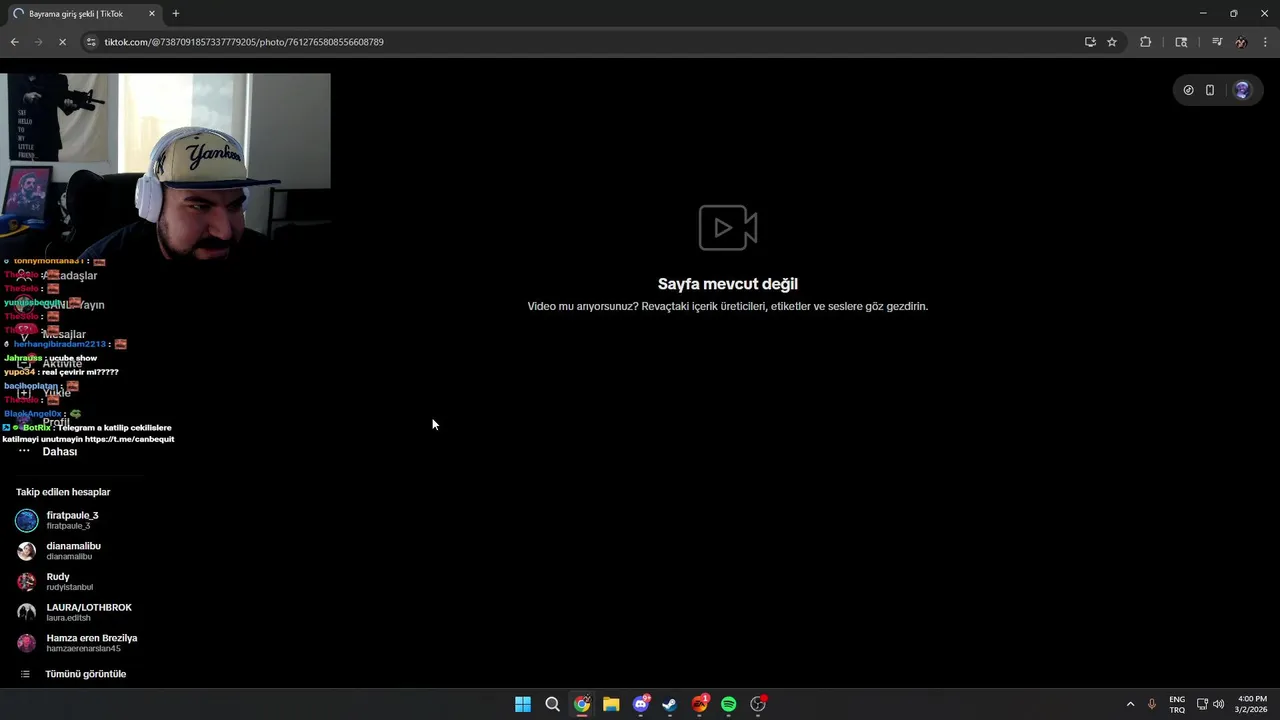Click Hamza eren Brezilya profile avatar
This screenshot has height=720, width=1280.
tap(27, 643)
